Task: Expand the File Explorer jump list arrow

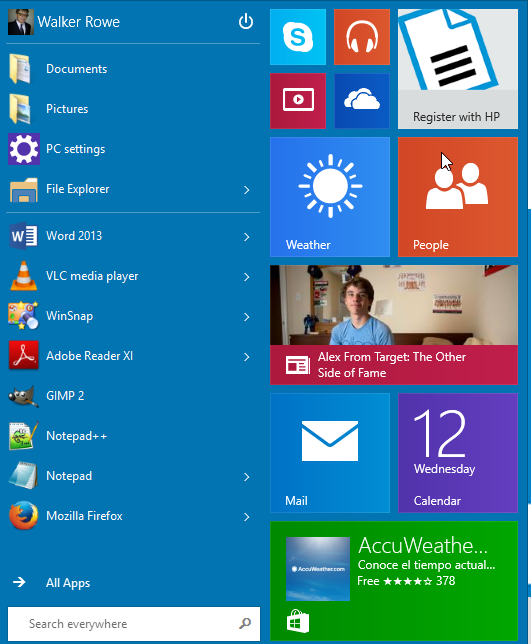Action: tap(246, 190)
